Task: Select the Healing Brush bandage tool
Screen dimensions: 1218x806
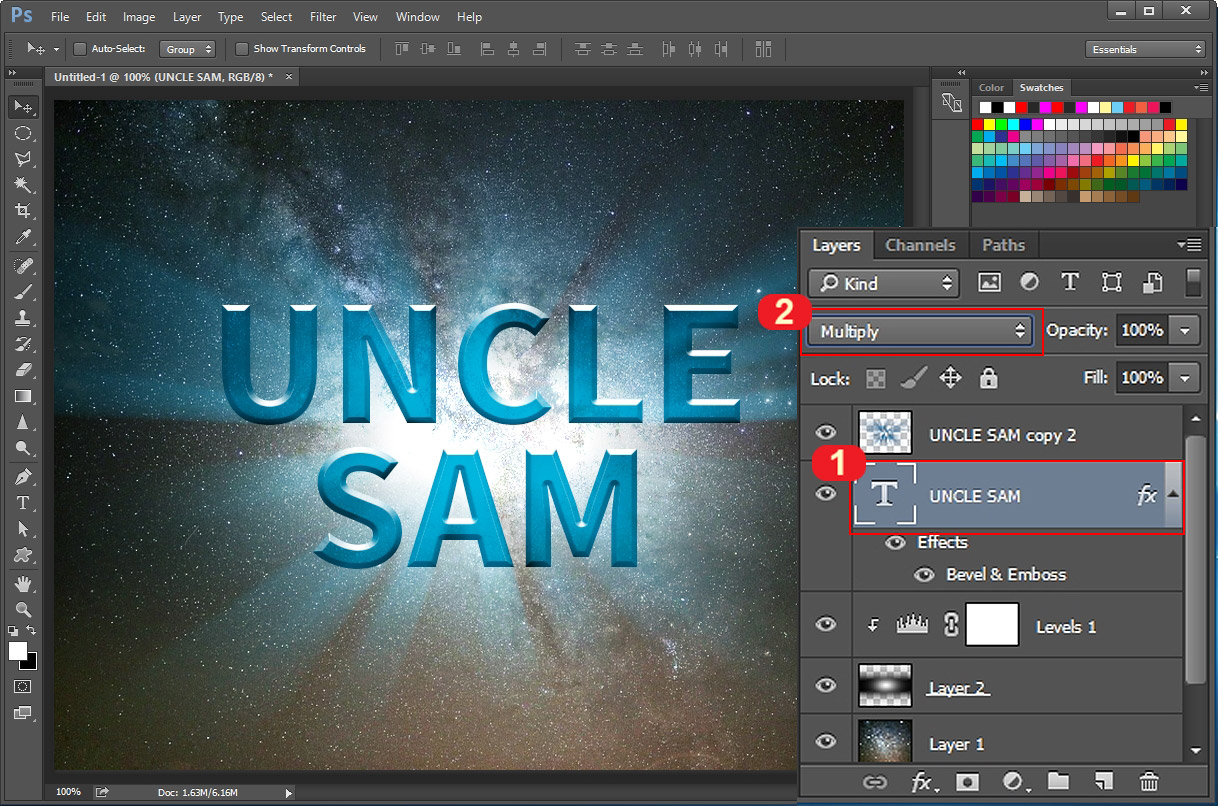Action: tap(23, 266)
